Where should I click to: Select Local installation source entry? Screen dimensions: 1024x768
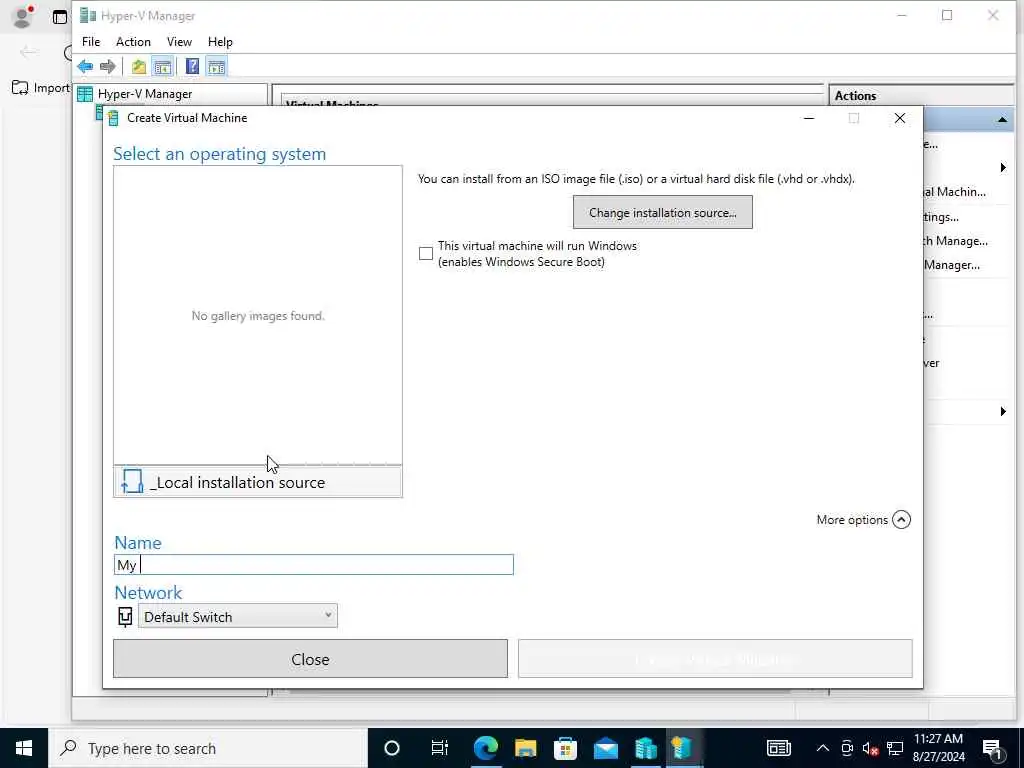point(258,482)
